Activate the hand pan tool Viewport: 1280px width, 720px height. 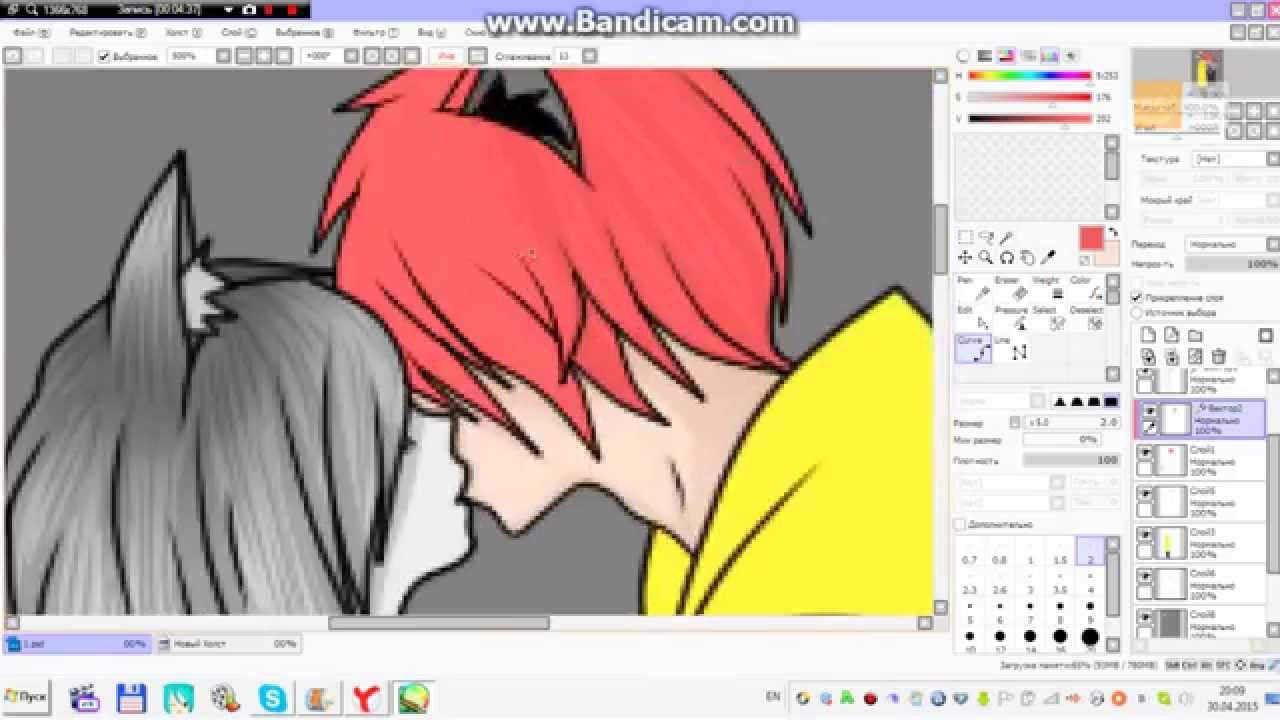click(1027, 258)
